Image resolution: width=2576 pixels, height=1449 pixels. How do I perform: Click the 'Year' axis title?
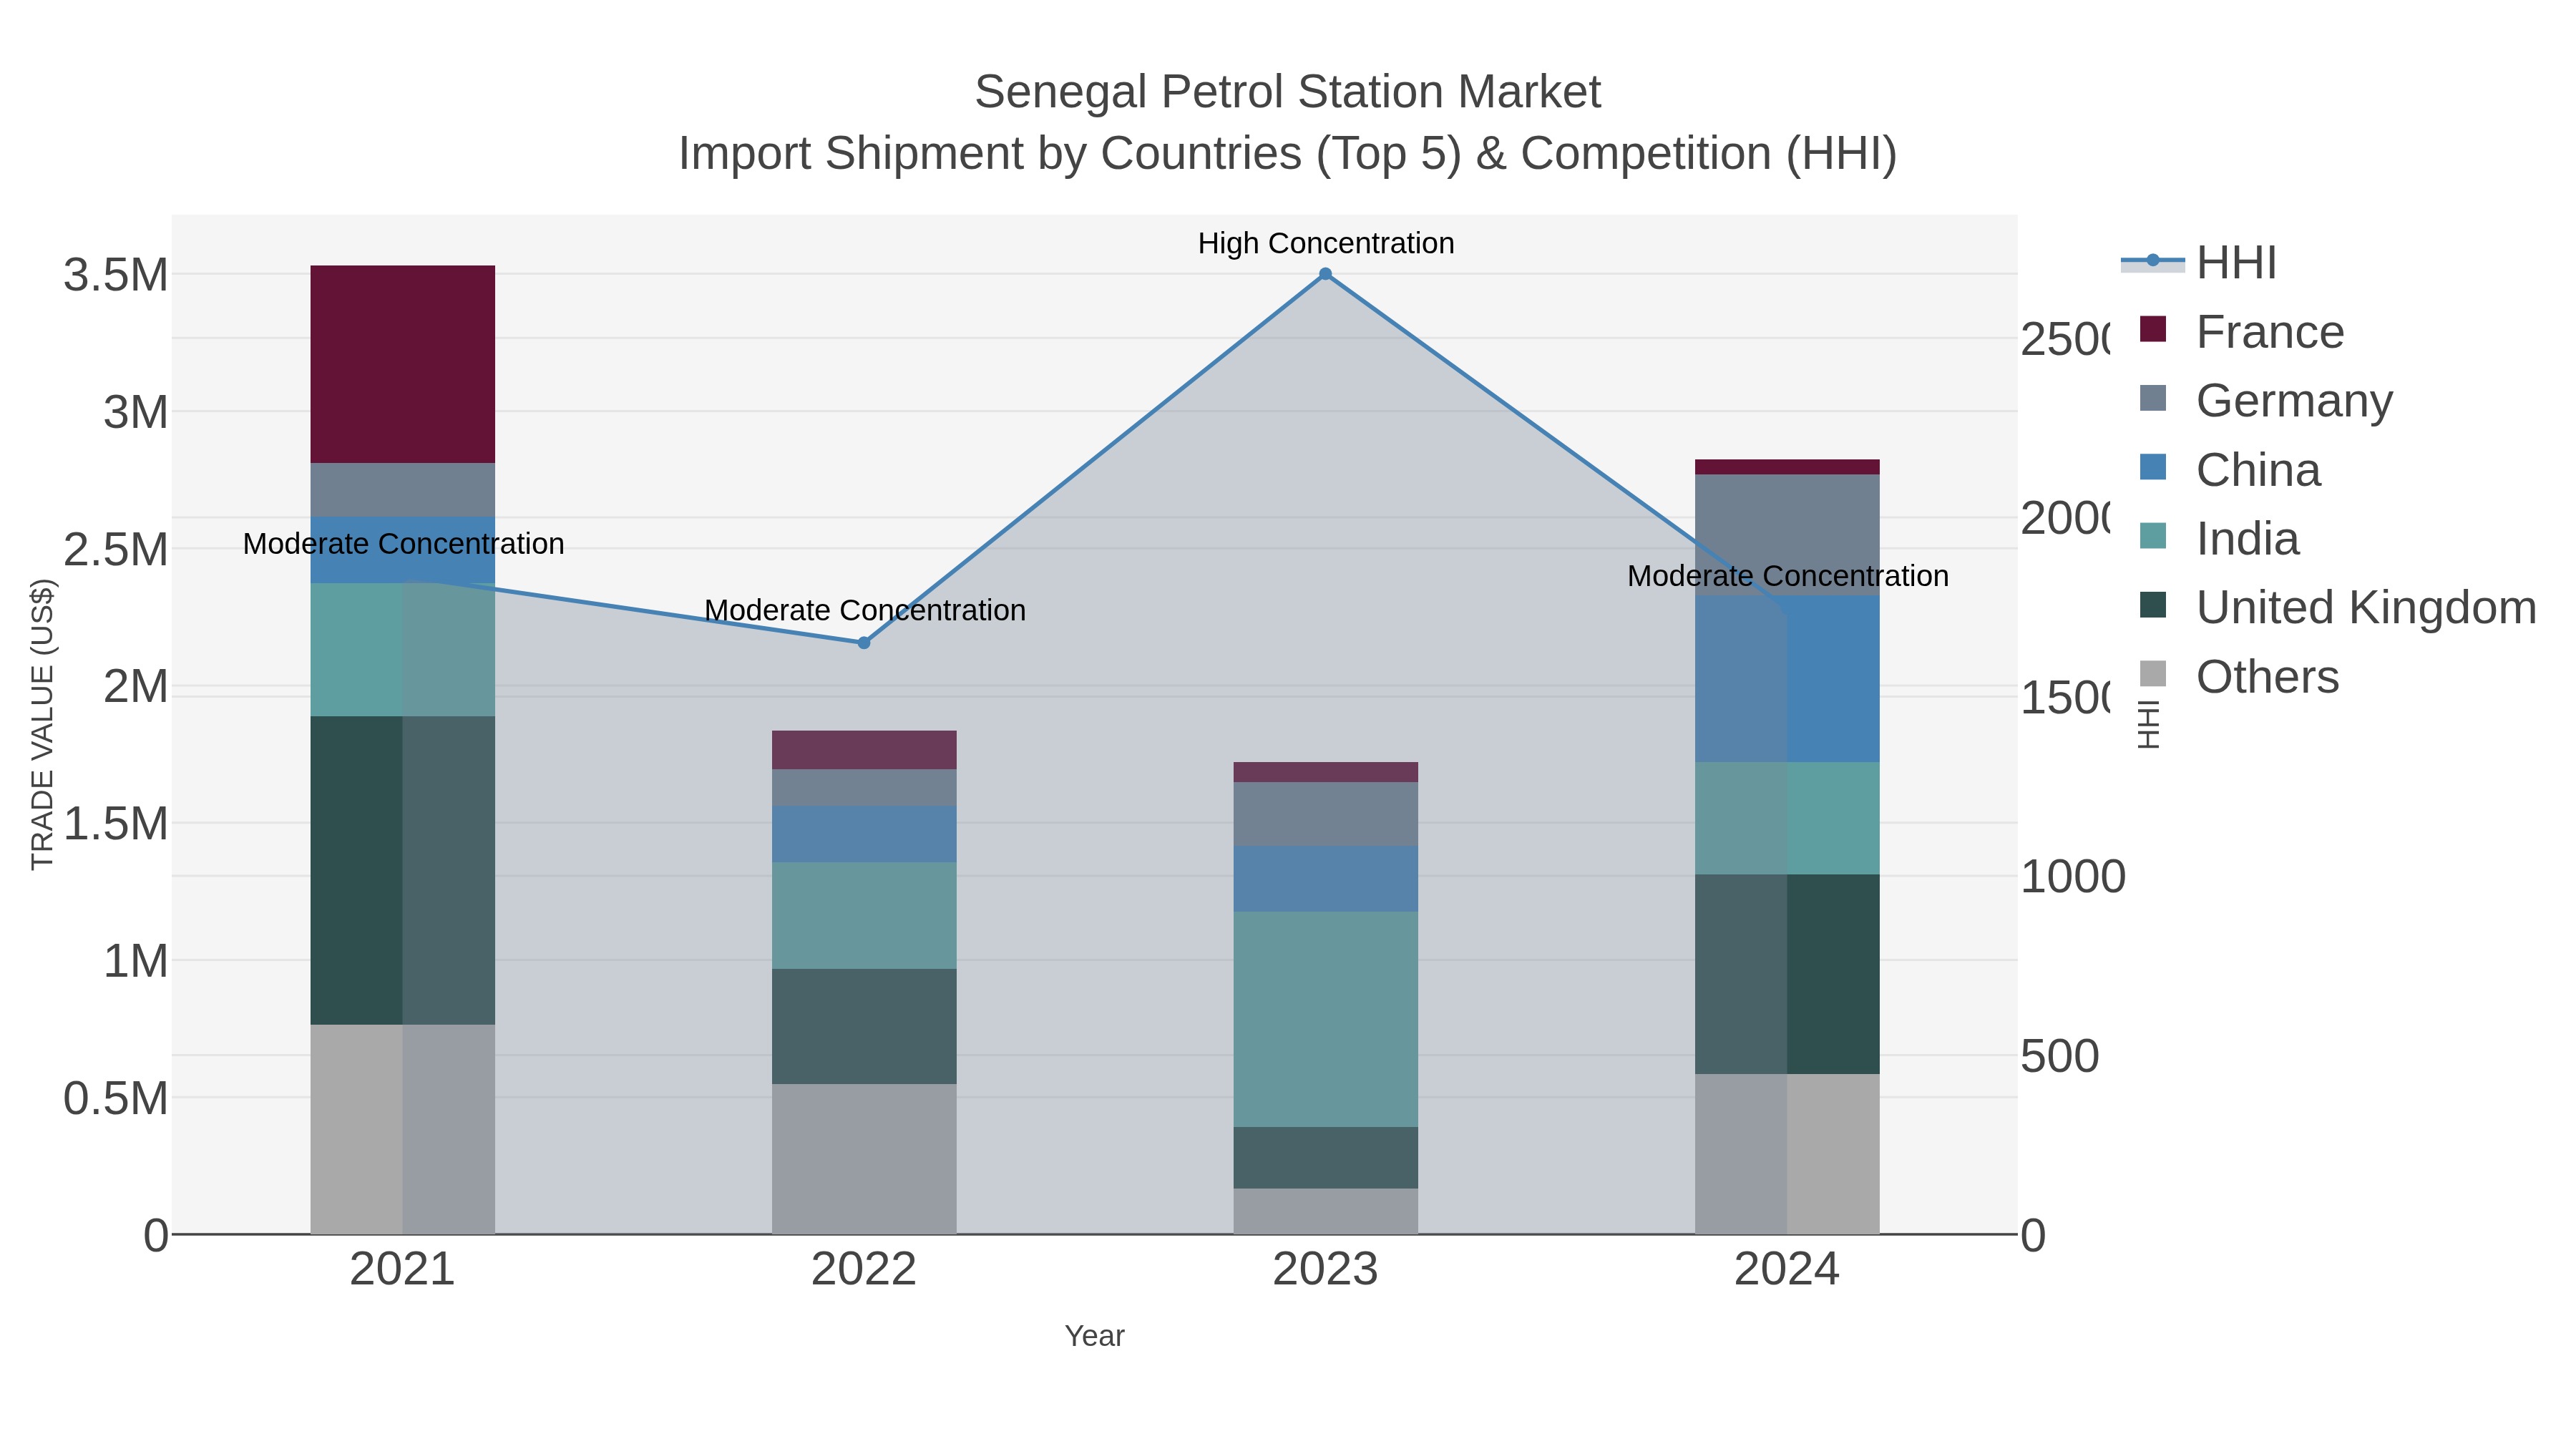click(1095, 1336)
